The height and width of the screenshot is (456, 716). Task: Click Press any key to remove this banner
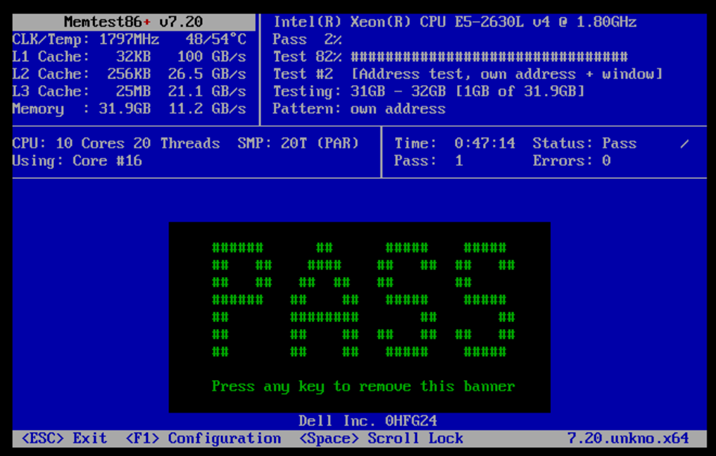[x=363, y=387]
